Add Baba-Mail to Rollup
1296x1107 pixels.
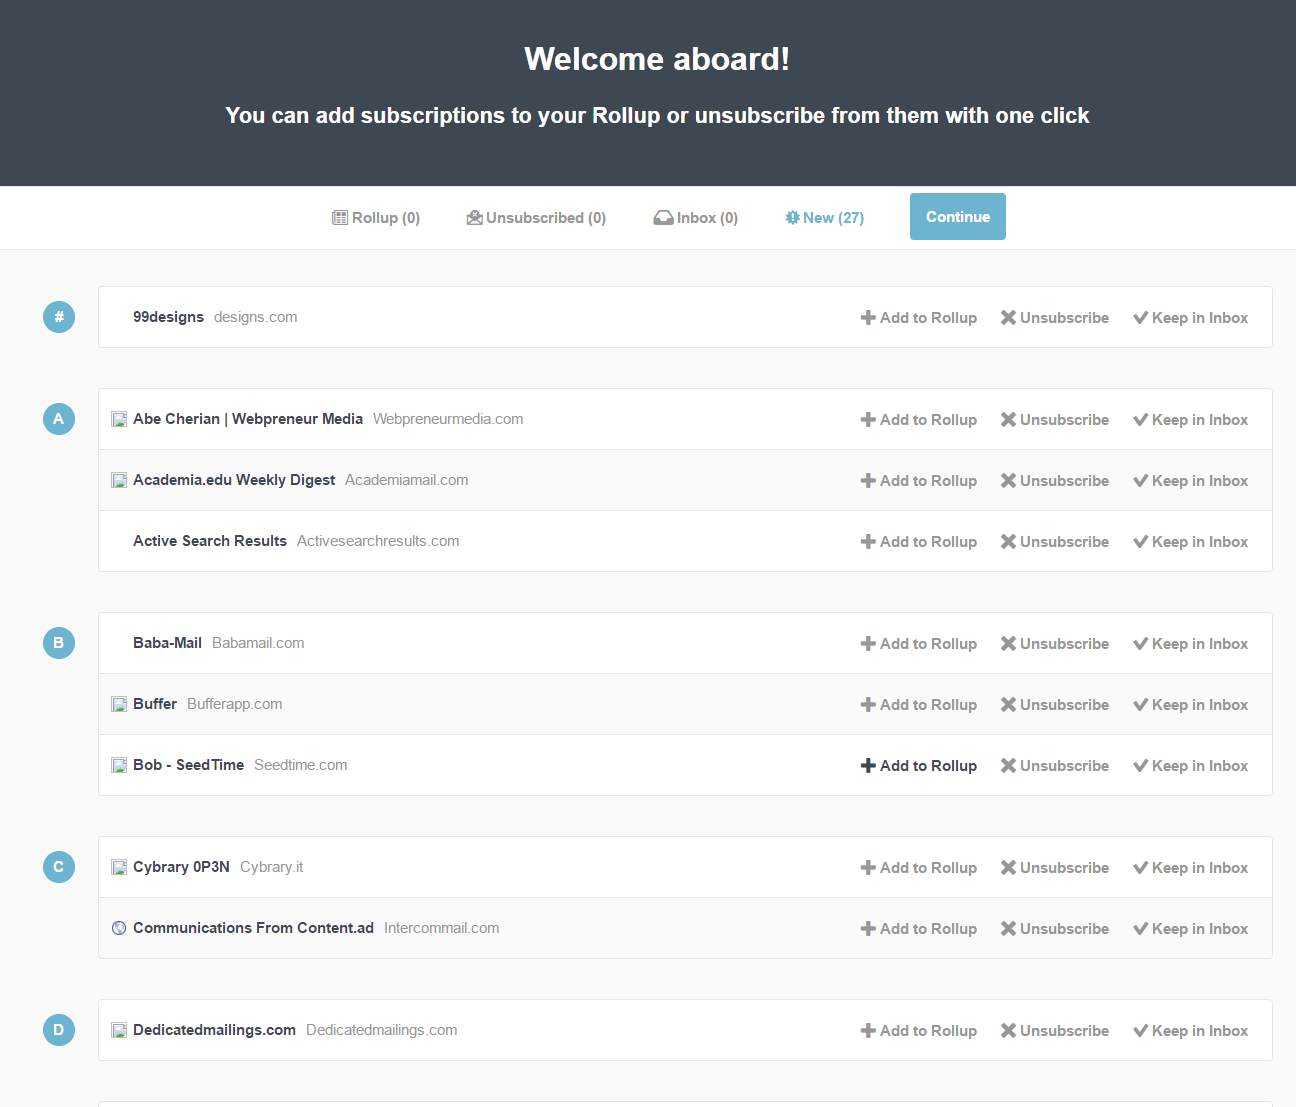tap(919, 644)
